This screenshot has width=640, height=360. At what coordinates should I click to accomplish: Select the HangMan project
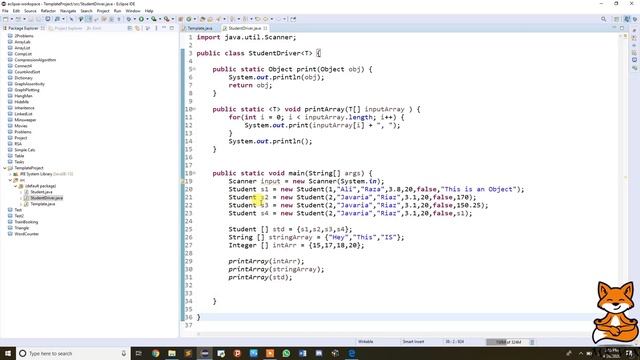pyautogui.click(x=23, y=96)
